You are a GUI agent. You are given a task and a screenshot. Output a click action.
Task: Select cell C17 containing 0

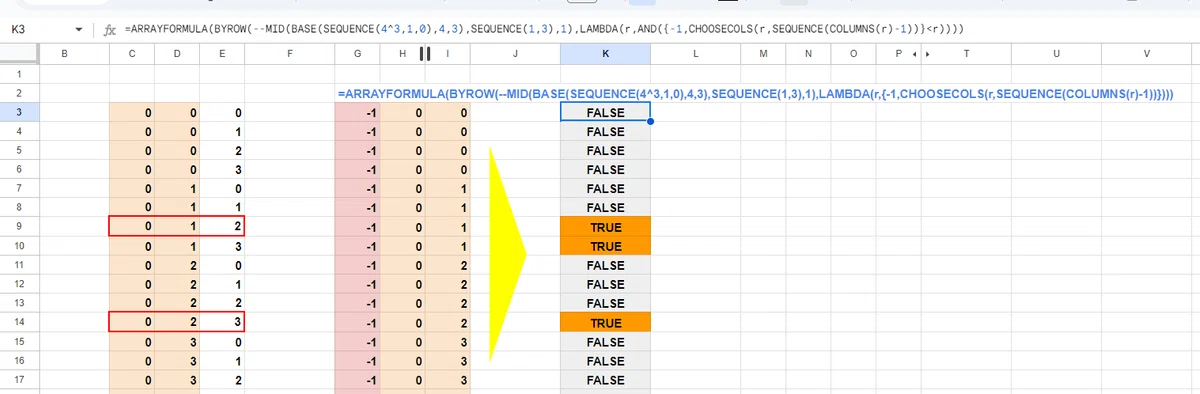[x=132, y=379]
